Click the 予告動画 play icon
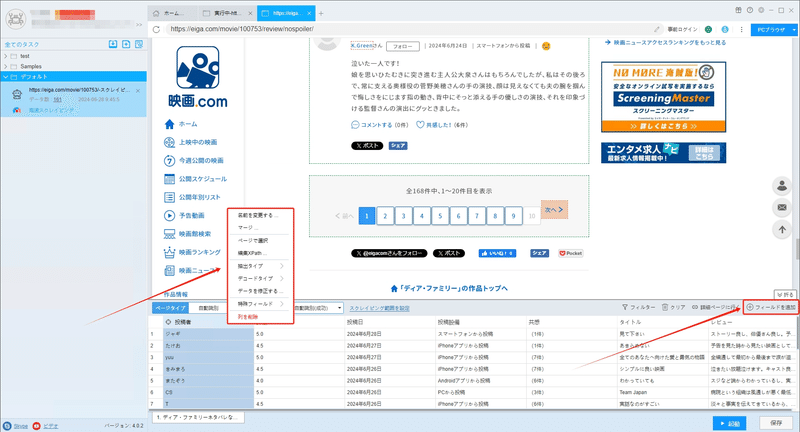Screen dimensions: 800x432 169,216
